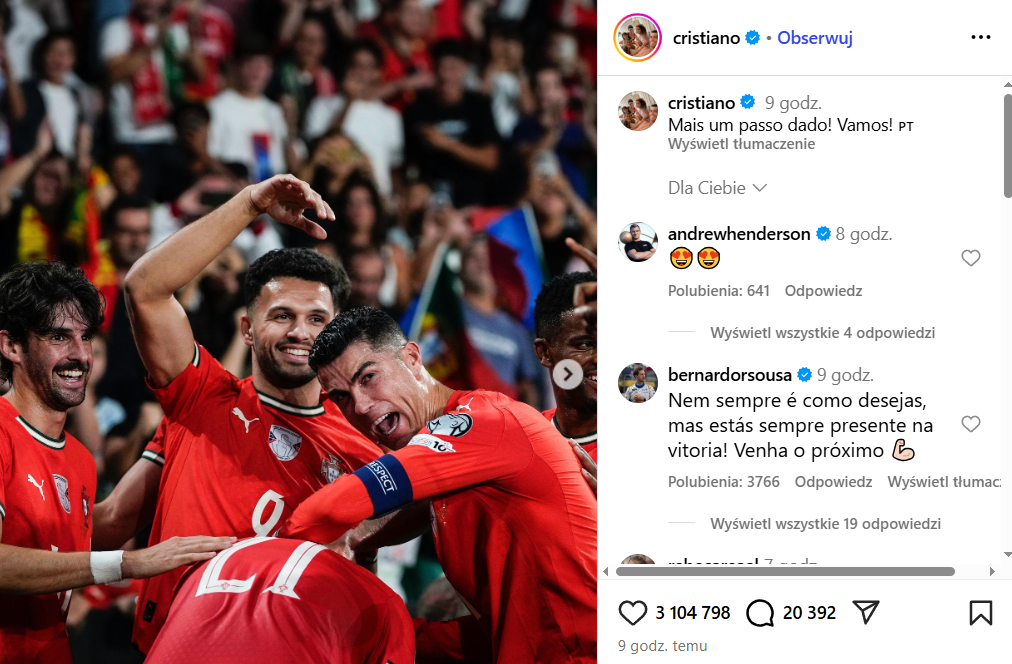The width and height of the screenshot is (1012, 664).
Task: Show all 4 replies to andrewhenderson
Action: pyautogui.click(x=822, y=333)
